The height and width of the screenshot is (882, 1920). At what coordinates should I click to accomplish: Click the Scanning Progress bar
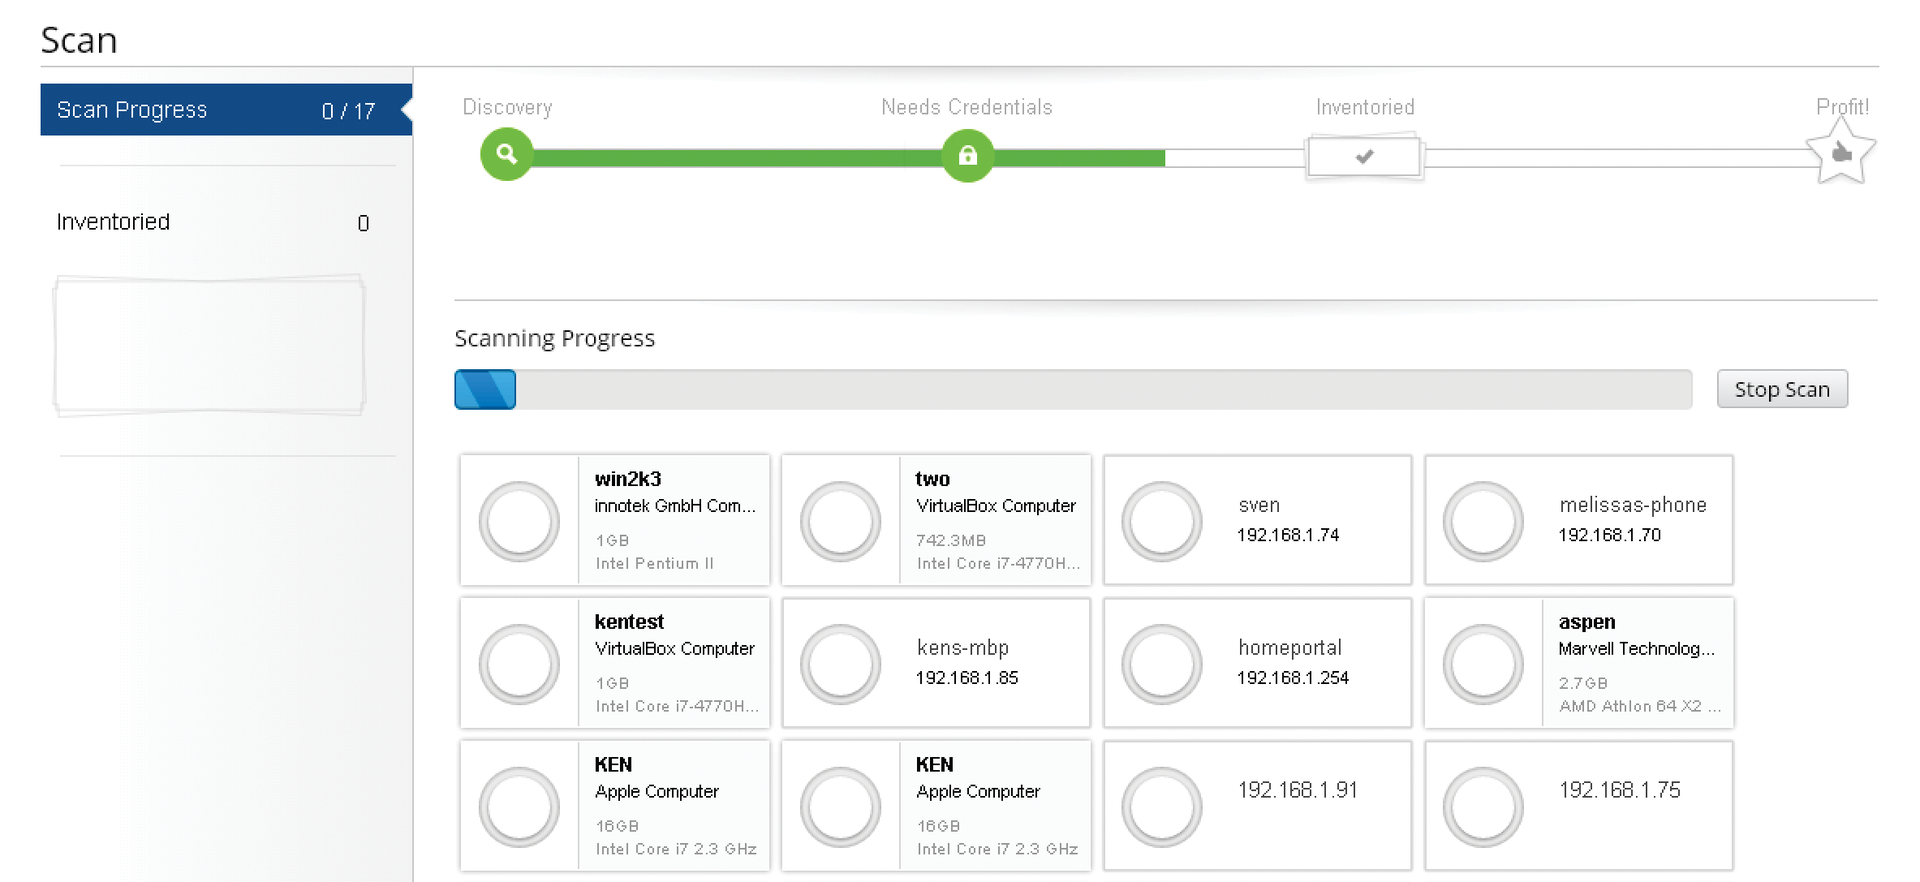click(1072, 389)
